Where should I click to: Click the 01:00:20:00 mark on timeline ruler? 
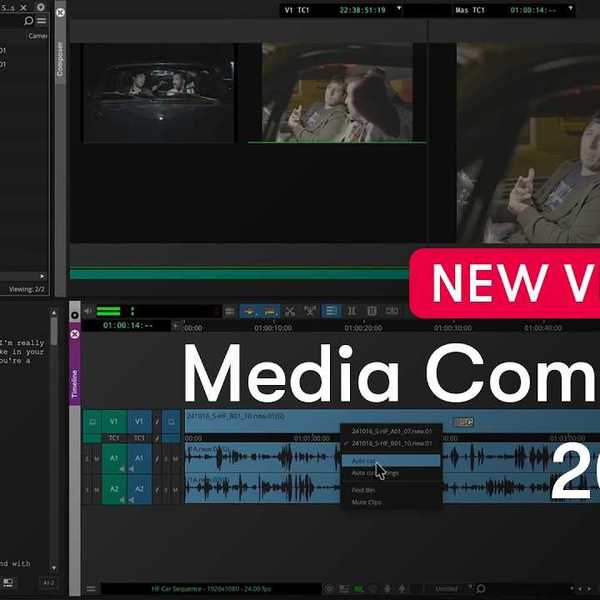click(x=363, y=328)
